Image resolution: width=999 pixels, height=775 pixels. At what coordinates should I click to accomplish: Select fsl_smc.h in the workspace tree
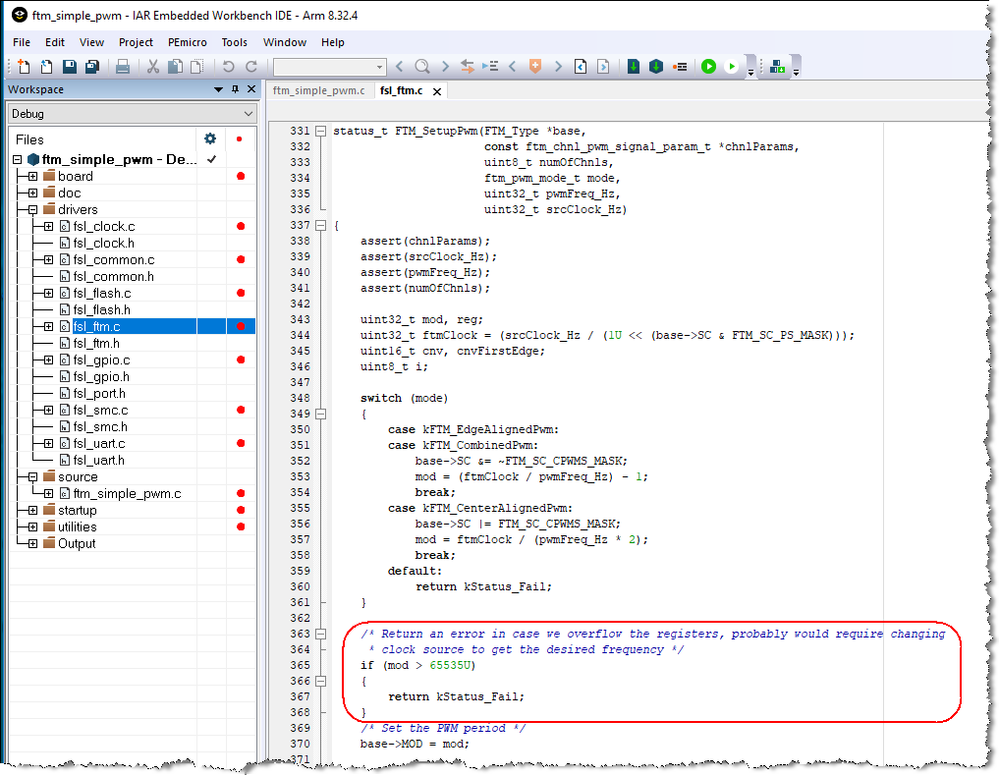(100, 427)
